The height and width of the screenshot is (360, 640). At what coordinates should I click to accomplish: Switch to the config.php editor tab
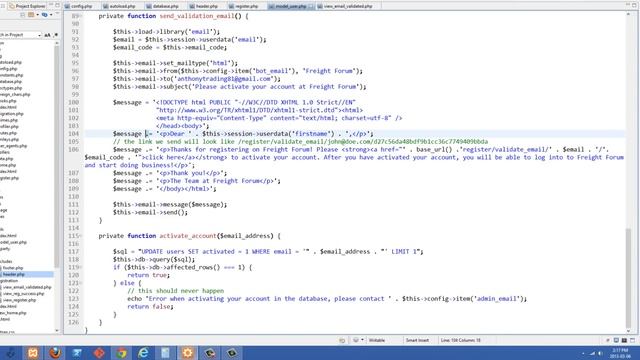point(78,6)
